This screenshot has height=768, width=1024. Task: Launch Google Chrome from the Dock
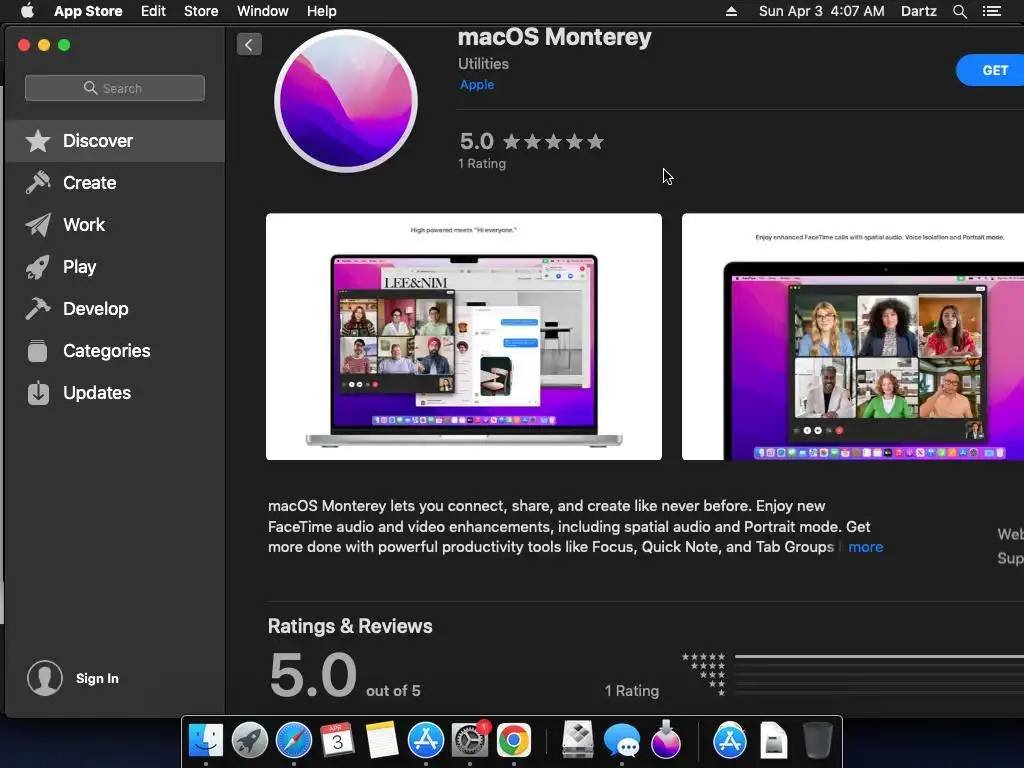click(x=514, y=740)
